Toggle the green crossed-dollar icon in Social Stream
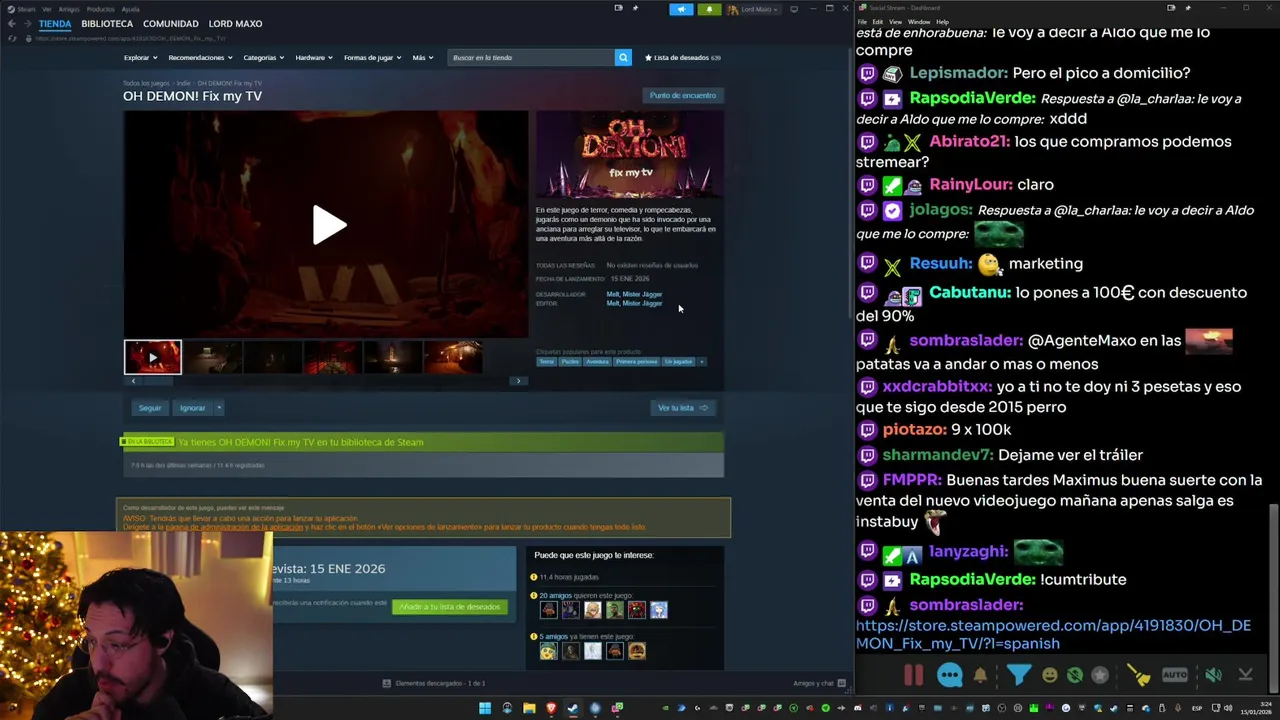1280x720 pixels. coord(1074,675)
